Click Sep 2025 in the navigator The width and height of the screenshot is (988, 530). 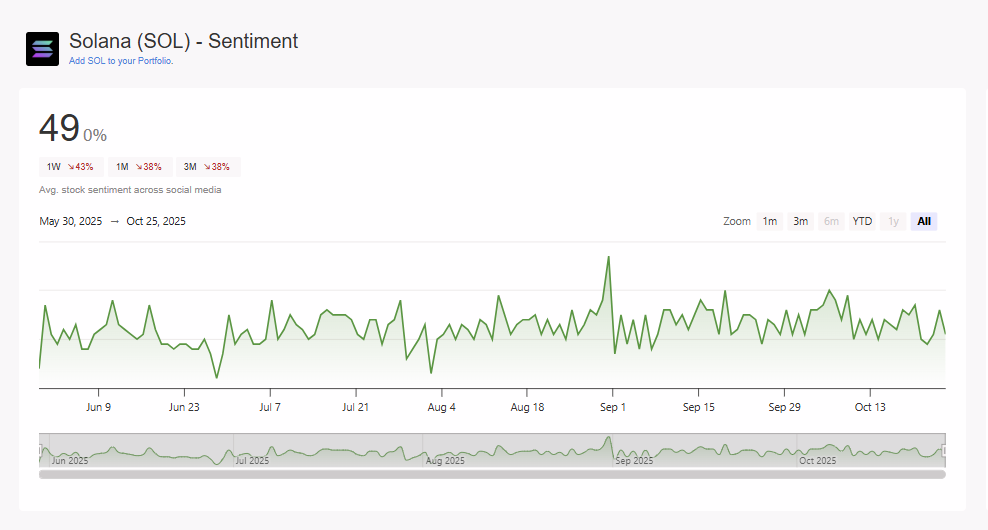[634, 461]
